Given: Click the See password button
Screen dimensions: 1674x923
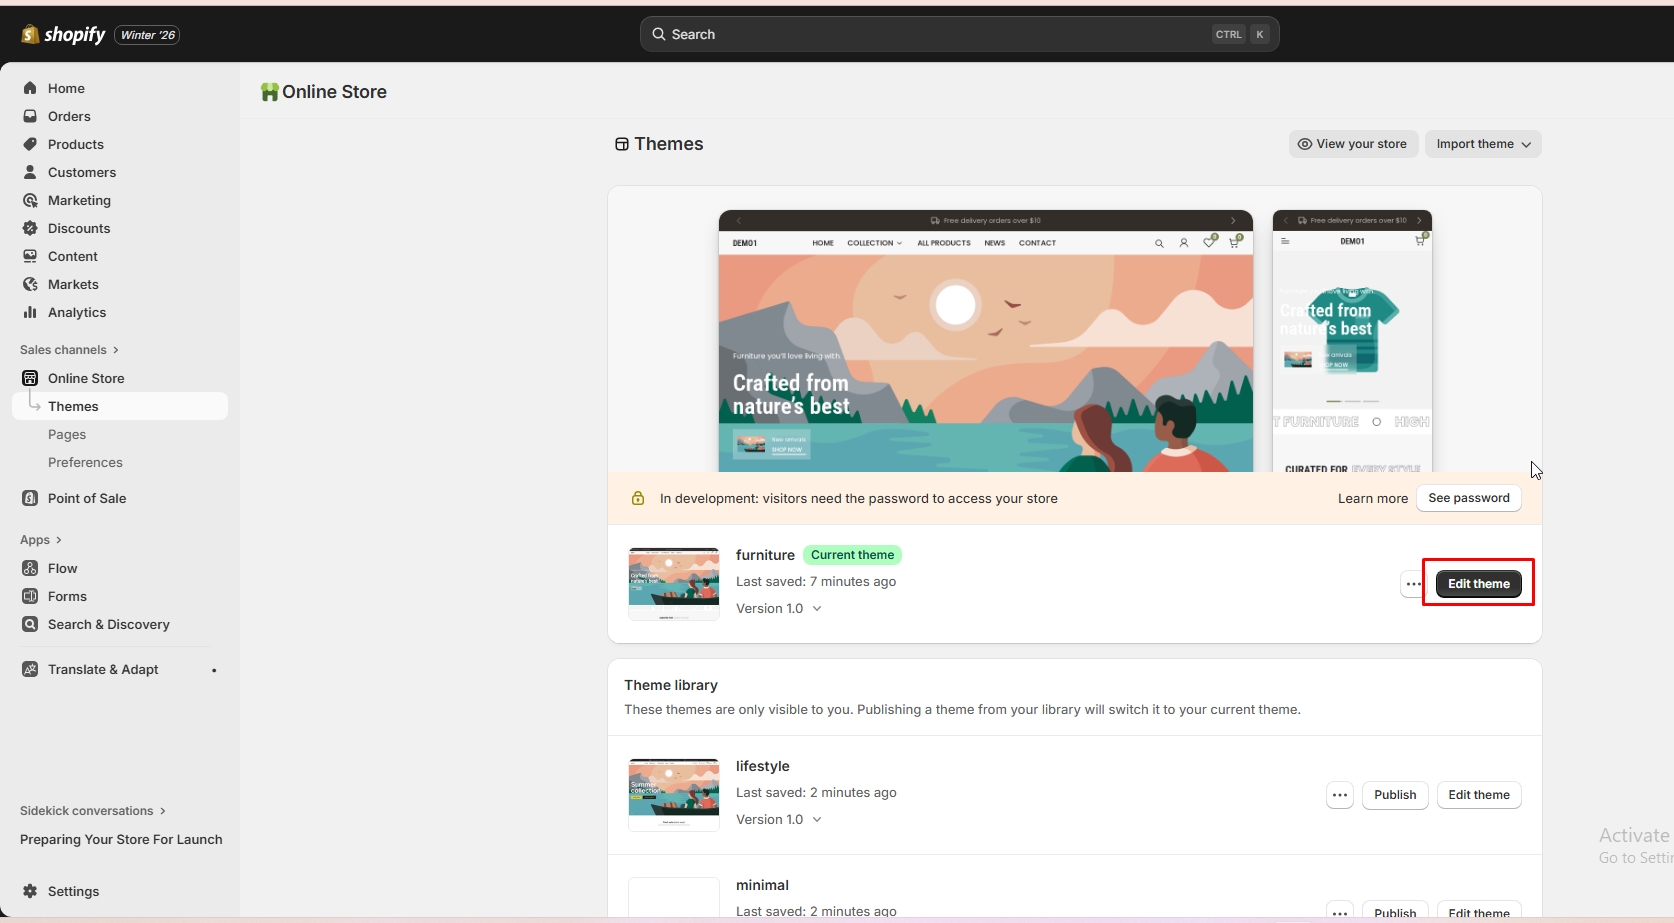Looking at the screenshot, I should click(1468, 498).
